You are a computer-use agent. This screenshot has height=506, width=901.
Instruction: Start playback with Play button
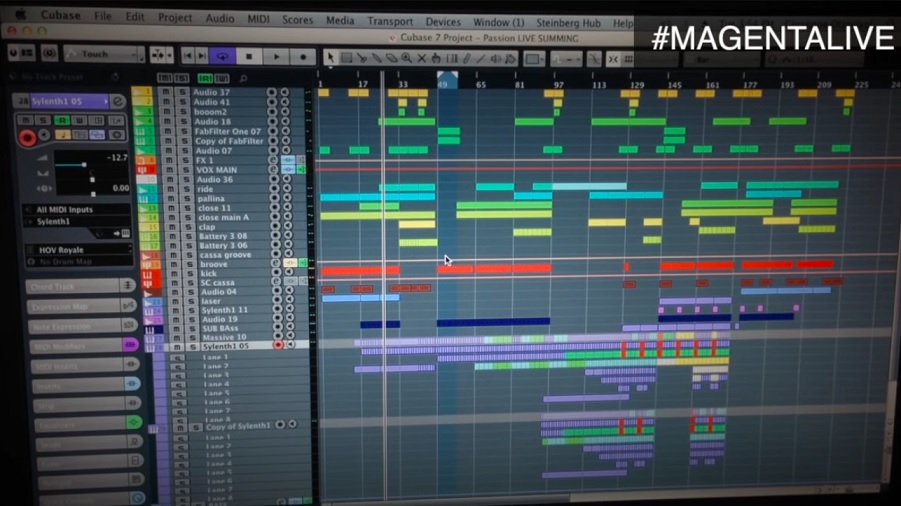tap(276, 57)
